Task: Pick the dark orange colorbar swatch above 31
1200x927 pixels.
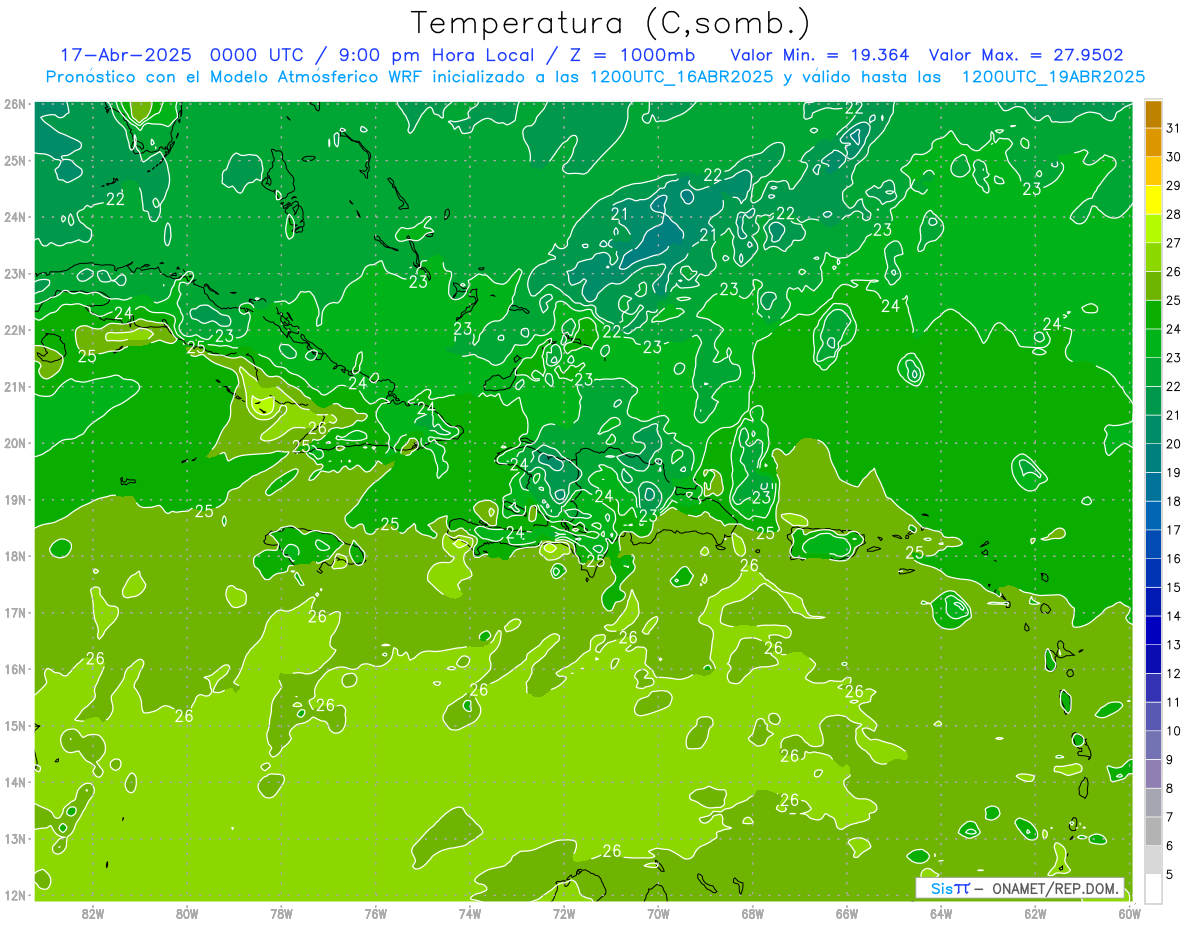Action: [1153, 114]
